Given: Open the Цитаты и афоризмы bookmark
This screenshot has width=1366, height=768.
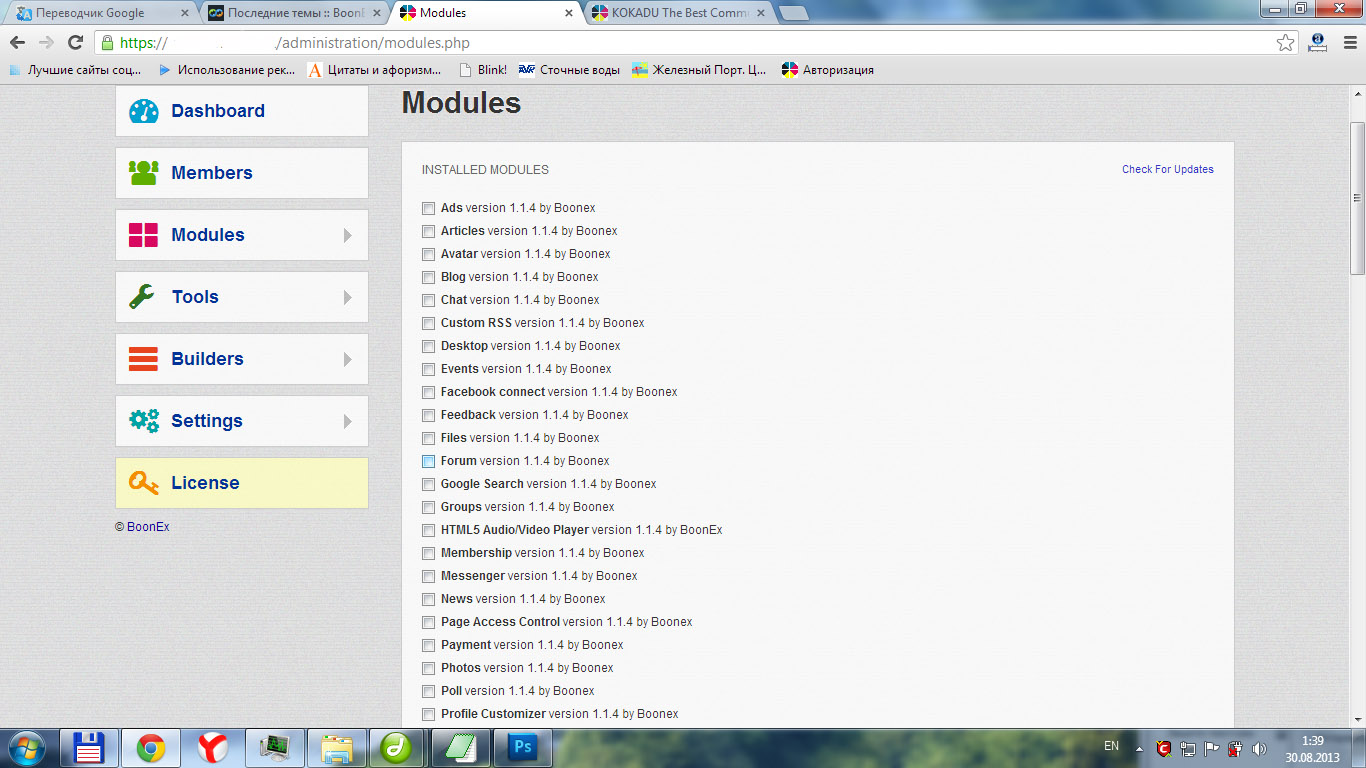Looking at the screenshot, I should click(374, 70).
